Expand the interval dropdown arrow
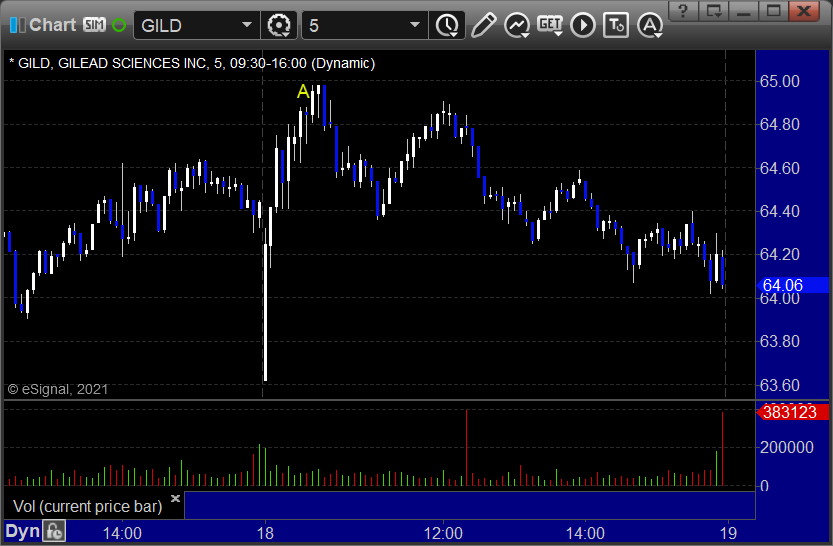Screen dimensions: 833x546 point(415,24)
